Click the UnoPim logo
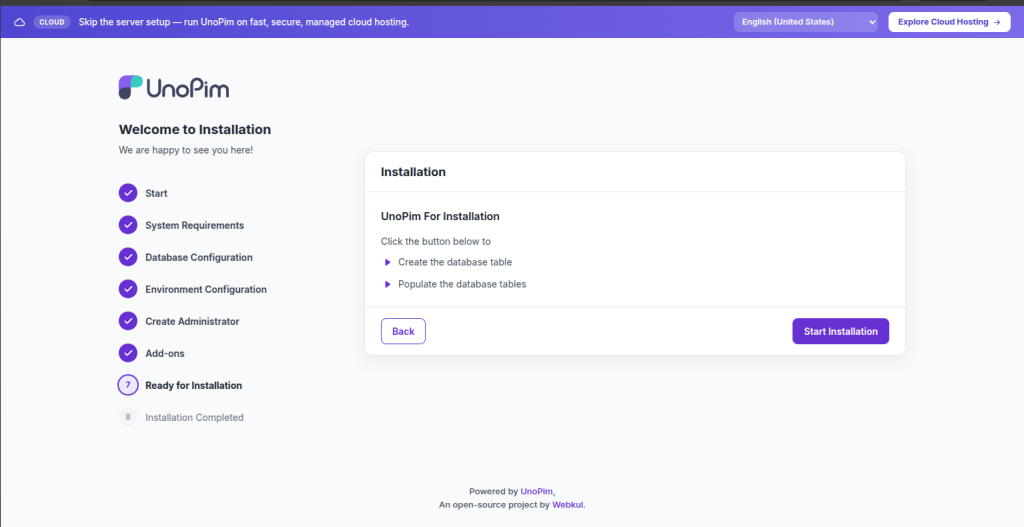 (x=174, y=88)
